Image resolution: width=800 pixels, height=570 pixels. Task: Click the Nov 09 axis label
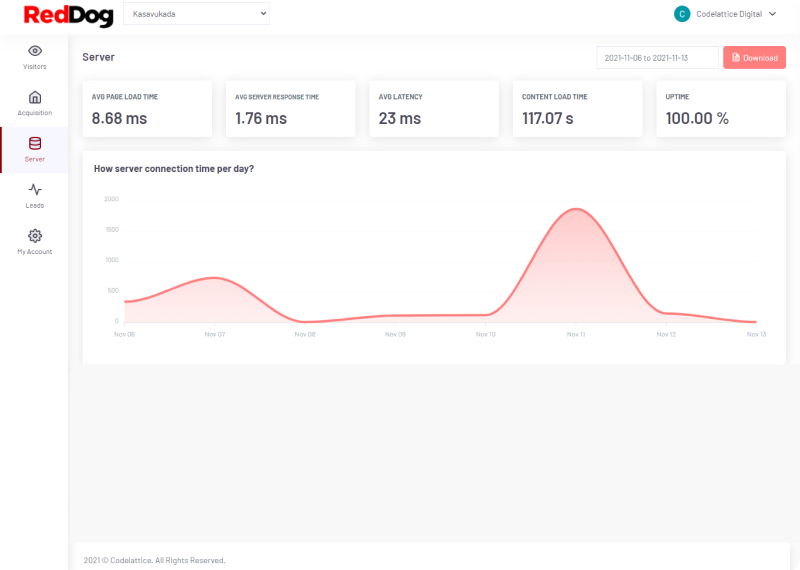click(x=395, y=334)
